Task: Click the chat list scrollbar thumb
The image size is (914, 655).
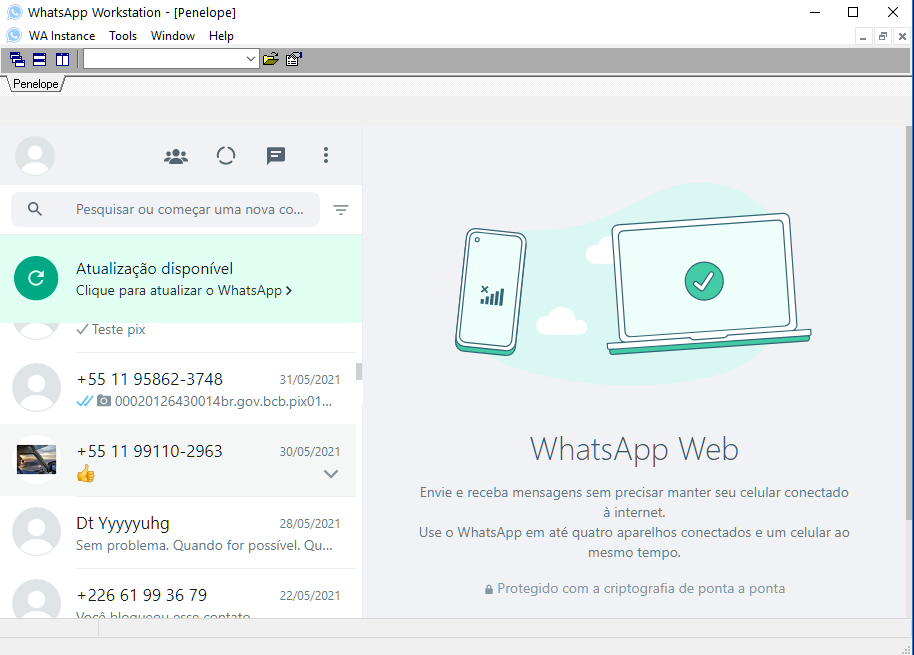Action: point(359,371)
